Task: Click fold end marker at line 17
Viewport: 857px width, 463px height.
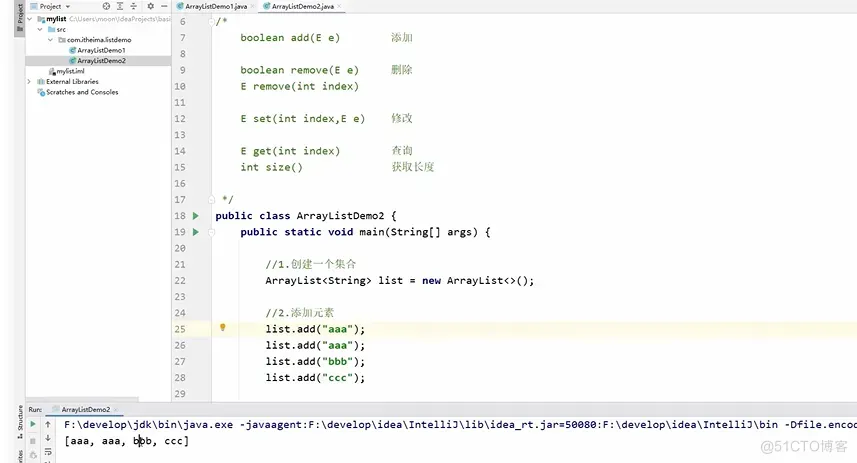Action: [212, 200]
